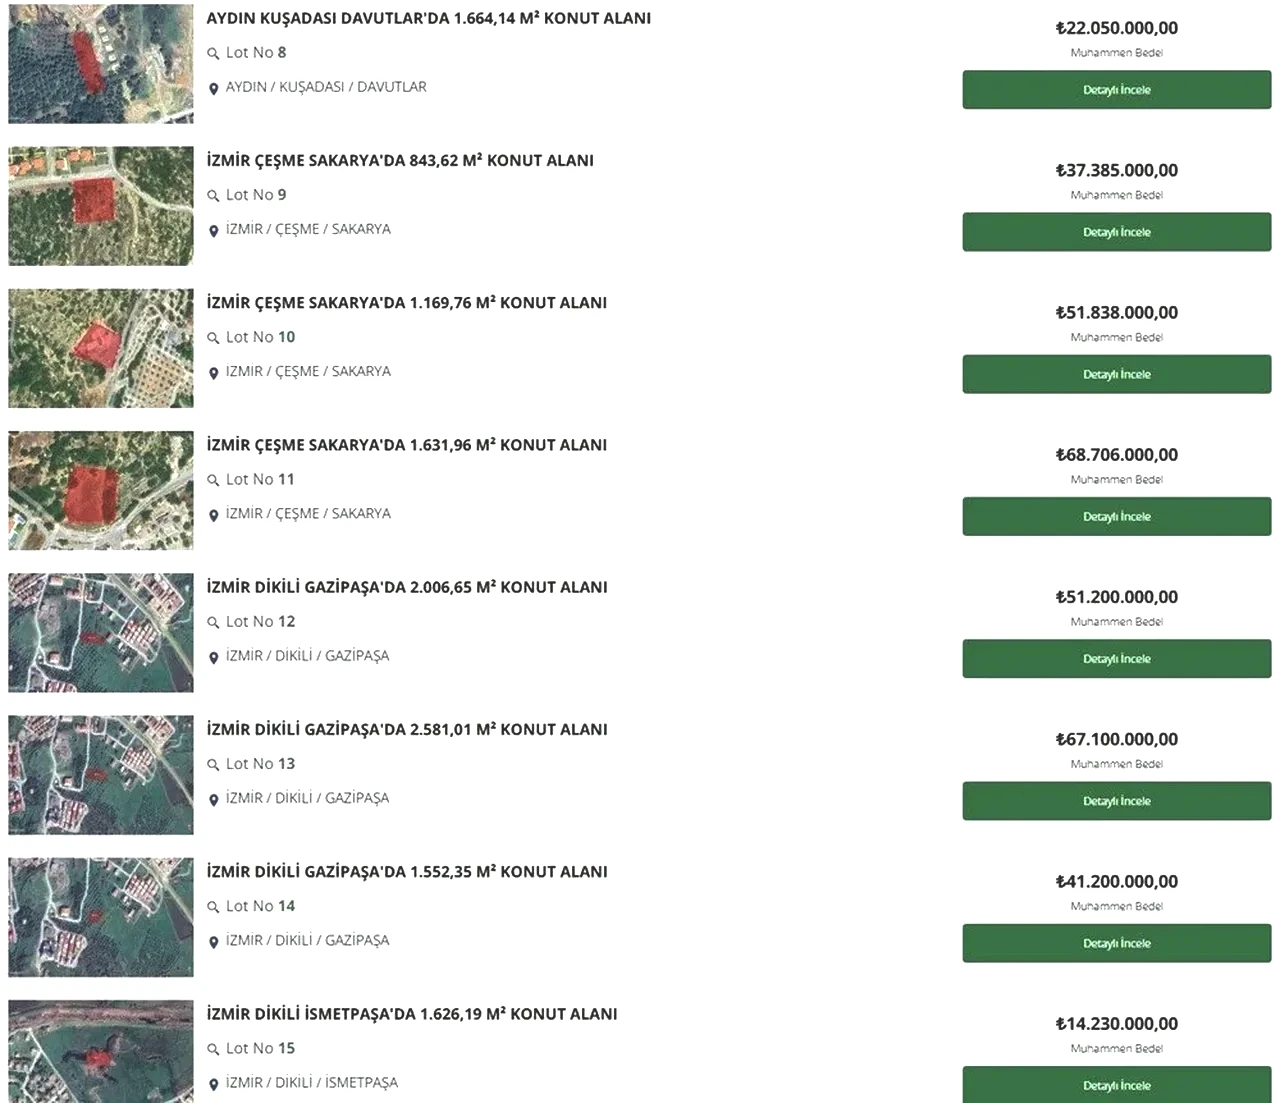Image resolution: width=1280 pixels, height=1103 pixels.
Task: Click the satellite thumbnail of Lot No 13
Action: pyautogui.click(x=101, y=775)
